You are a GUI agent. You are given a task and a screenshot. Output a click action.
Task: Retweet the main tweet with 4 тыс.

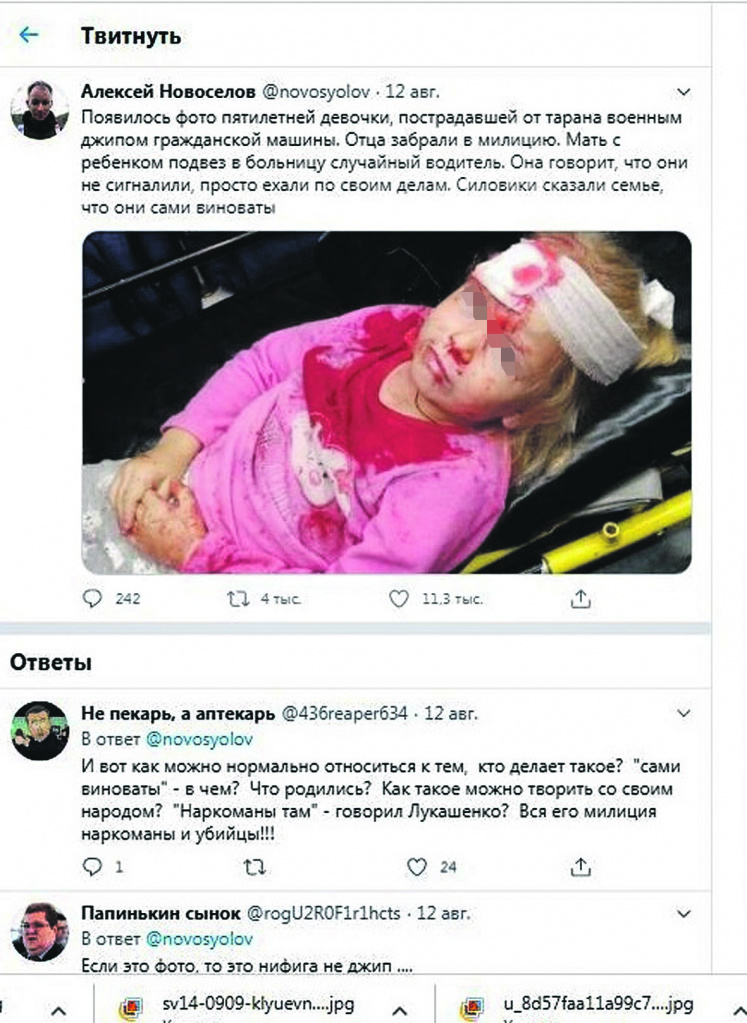238,599
